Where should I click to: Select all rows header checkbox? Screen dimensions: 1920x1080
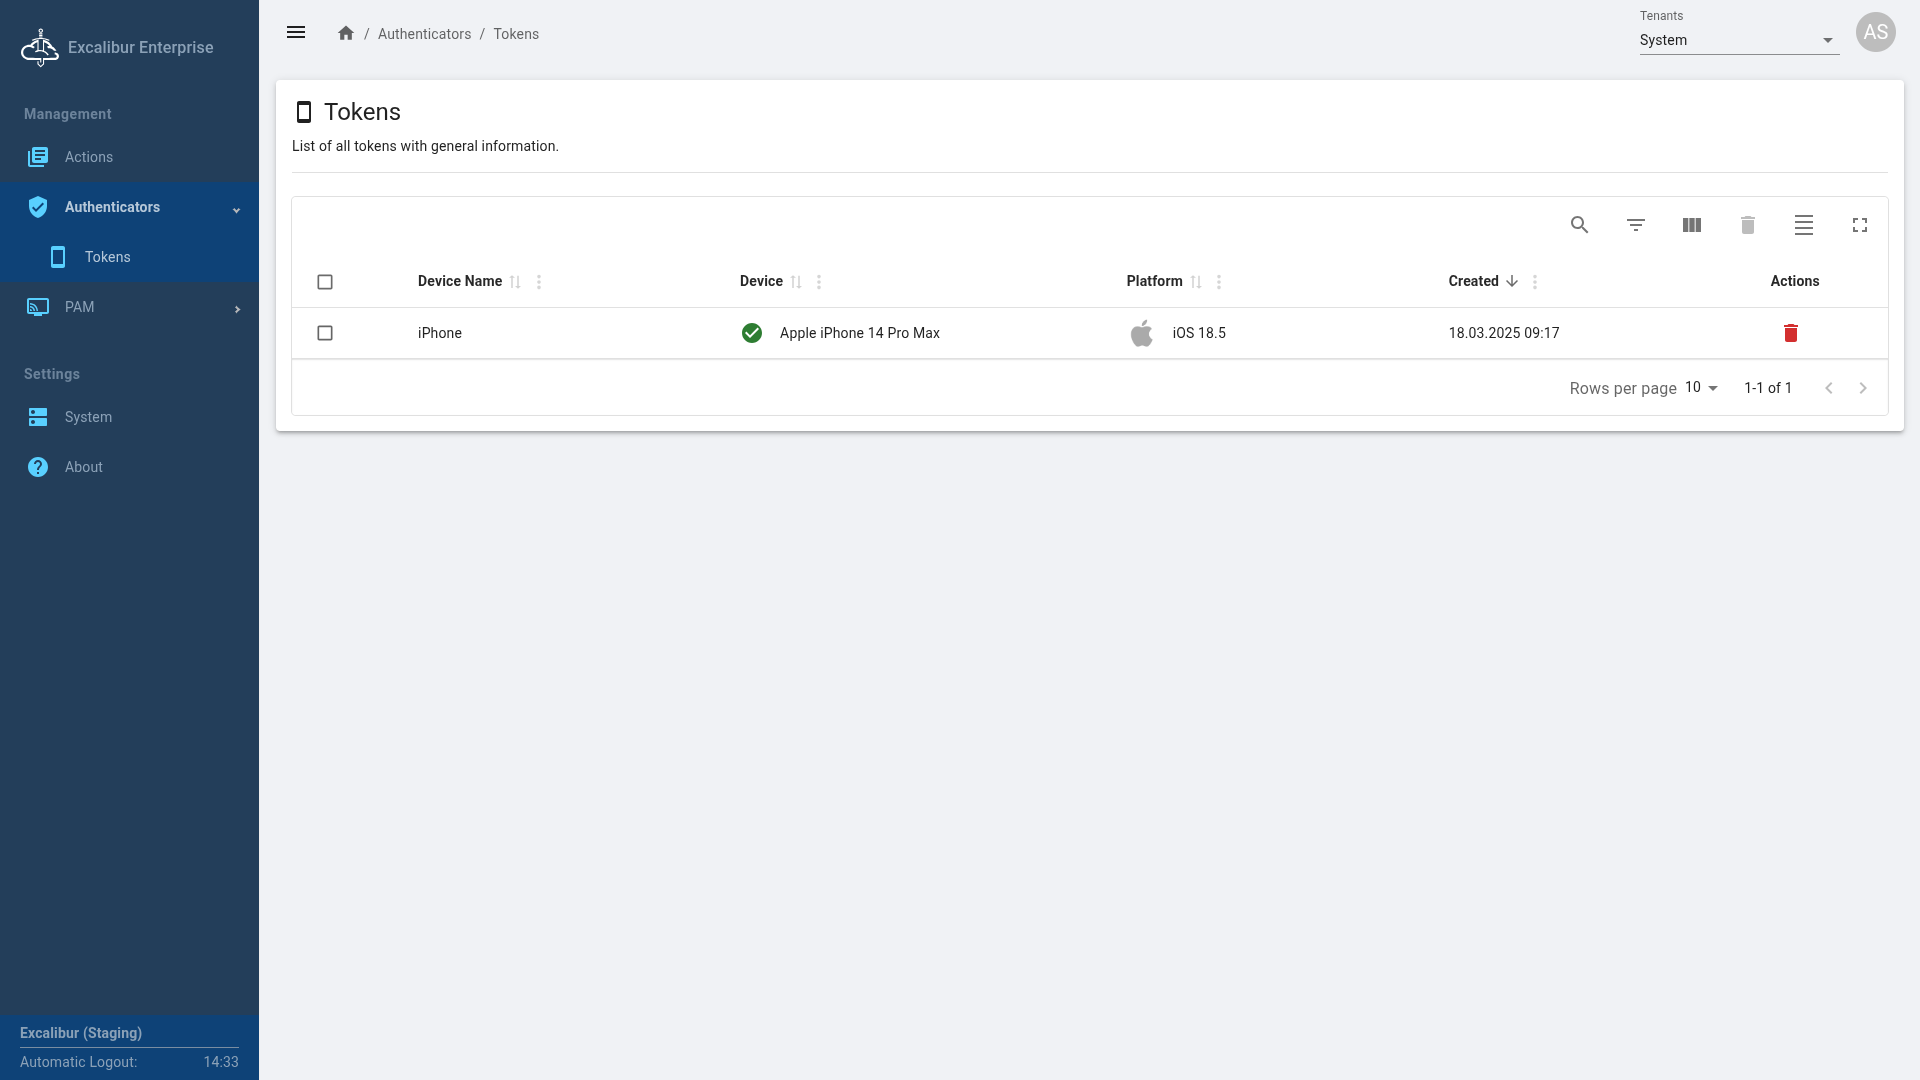click(x=325, y=282)
